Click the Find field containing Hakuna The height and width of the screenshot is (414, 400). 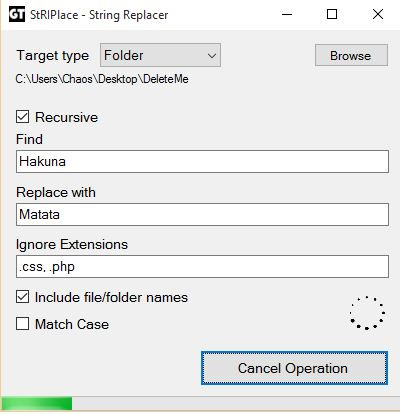tap(202, 162)
